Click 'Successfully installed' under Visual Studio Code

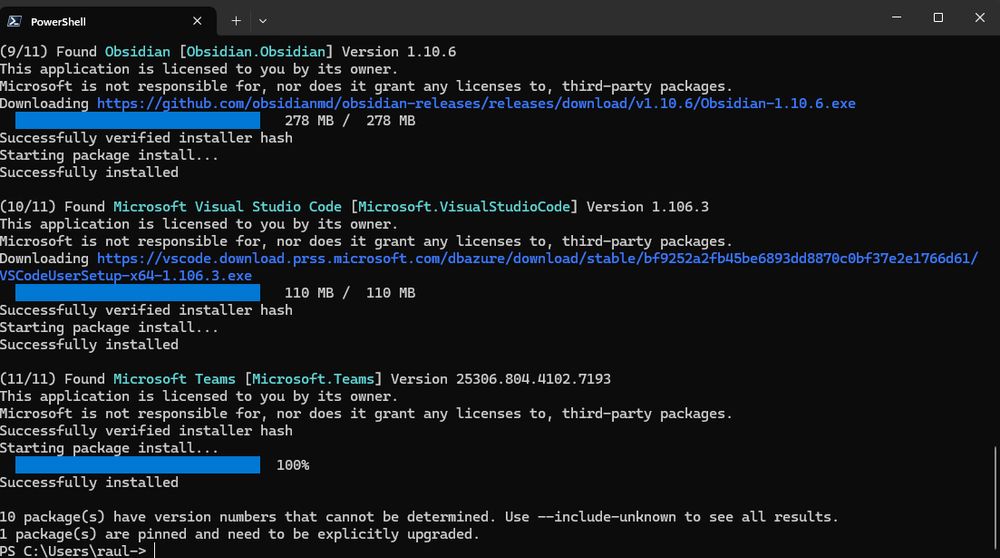89,344
